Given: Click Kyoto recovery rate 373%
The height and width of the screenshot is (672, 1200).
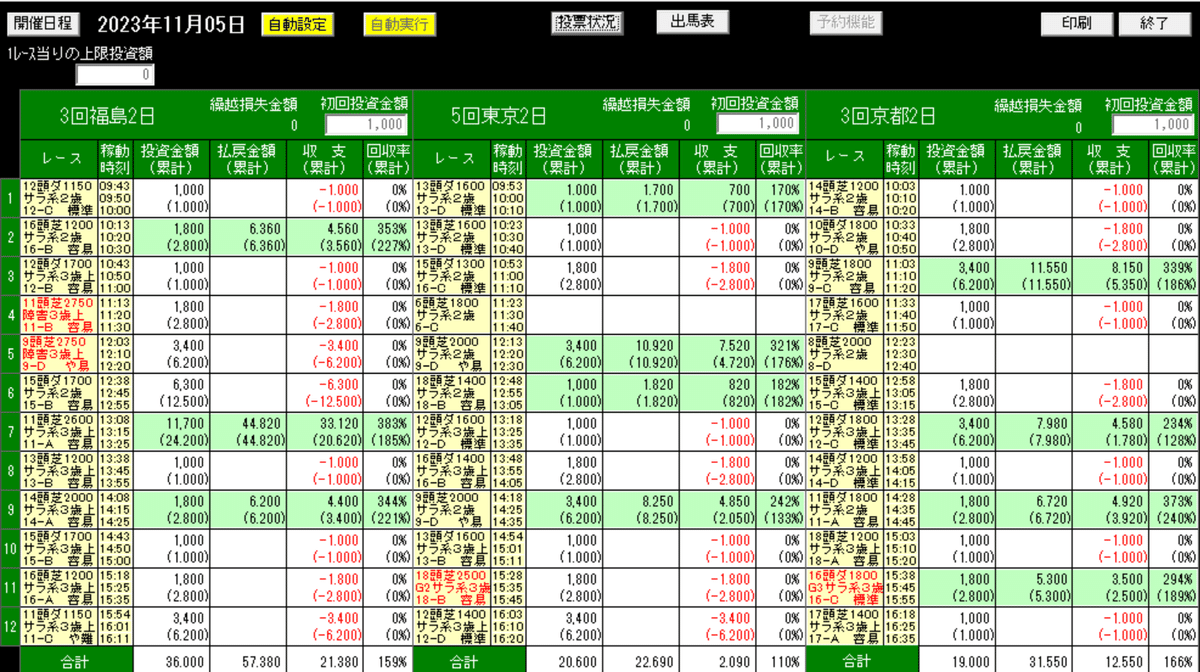Looking at the screenshot, I should click(x=1174, y=508).
